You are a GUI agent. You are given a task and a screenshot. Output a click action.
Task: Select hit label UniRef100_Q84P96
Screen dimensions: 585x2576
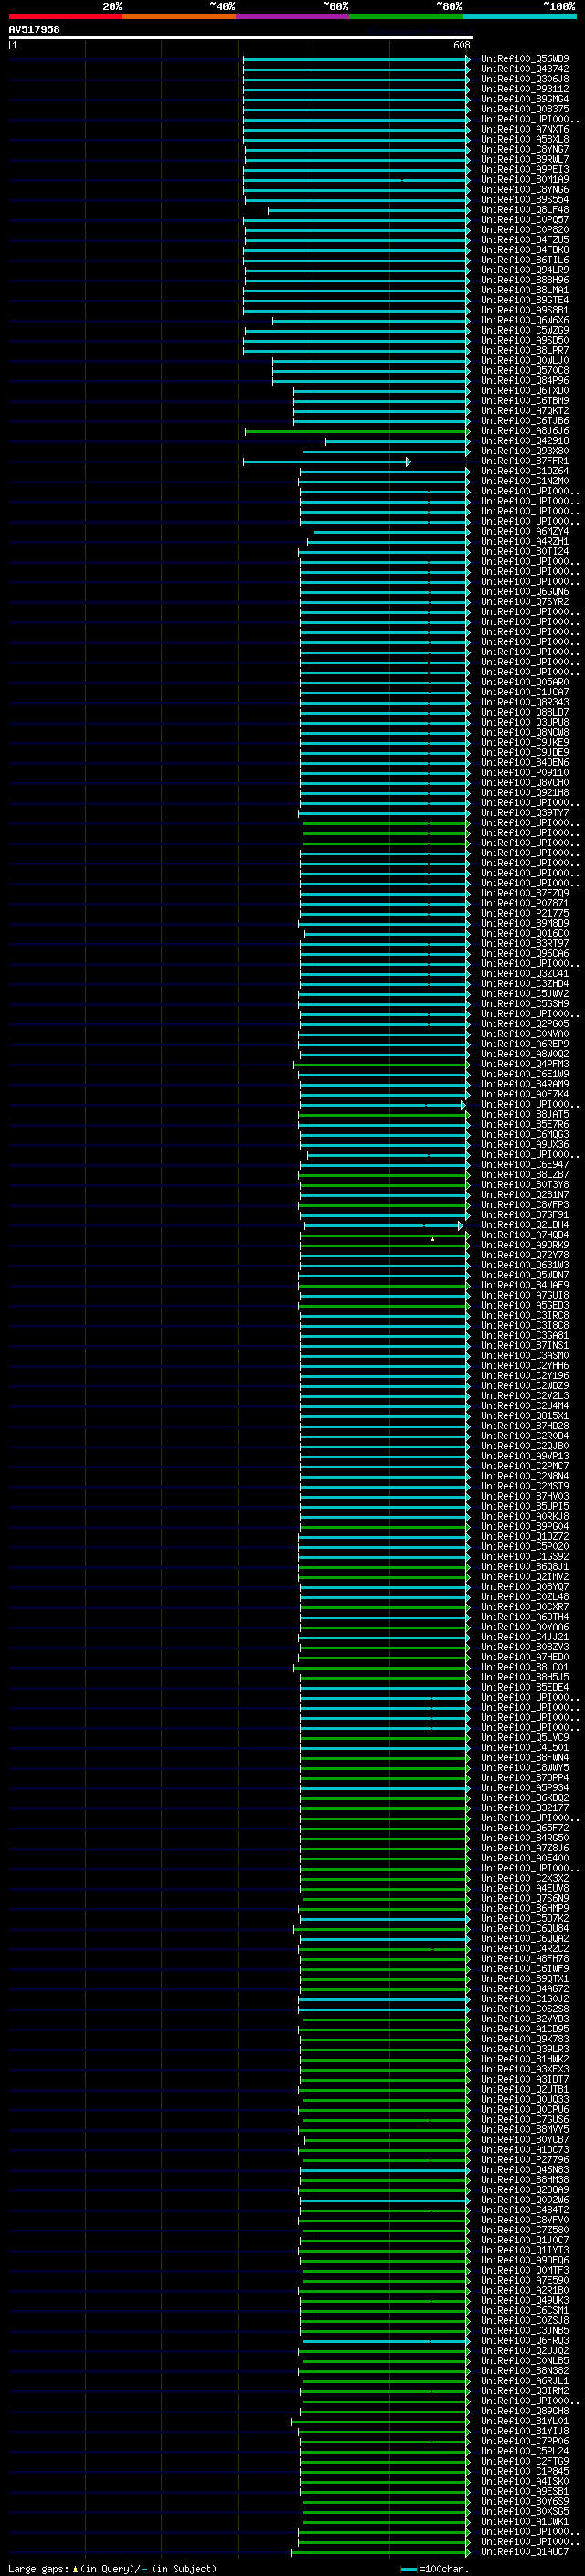525,380
